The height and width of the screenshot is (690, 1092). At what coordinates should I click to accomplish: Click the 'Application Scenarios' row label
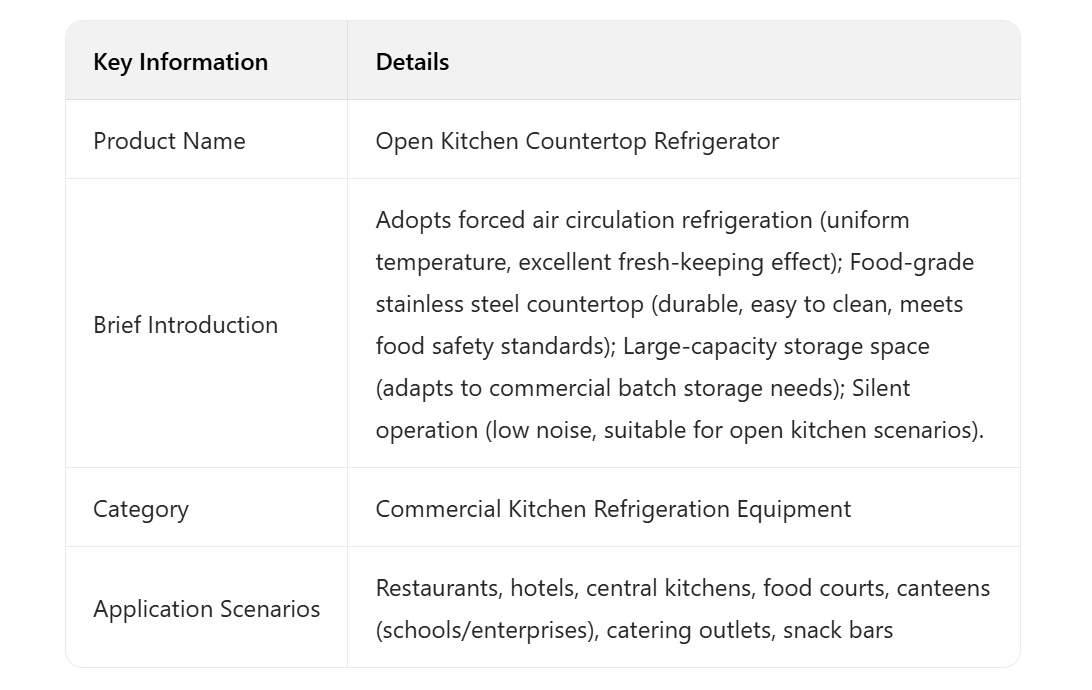(206, 609)
